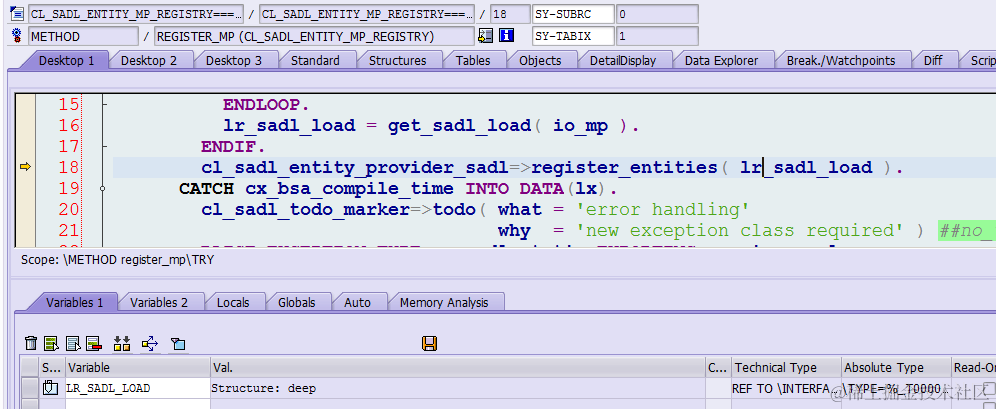Image resolution: width=996 pixels, height=409 pixels.
Task: Open the Structures tab
Action: [x=397, y=60]
